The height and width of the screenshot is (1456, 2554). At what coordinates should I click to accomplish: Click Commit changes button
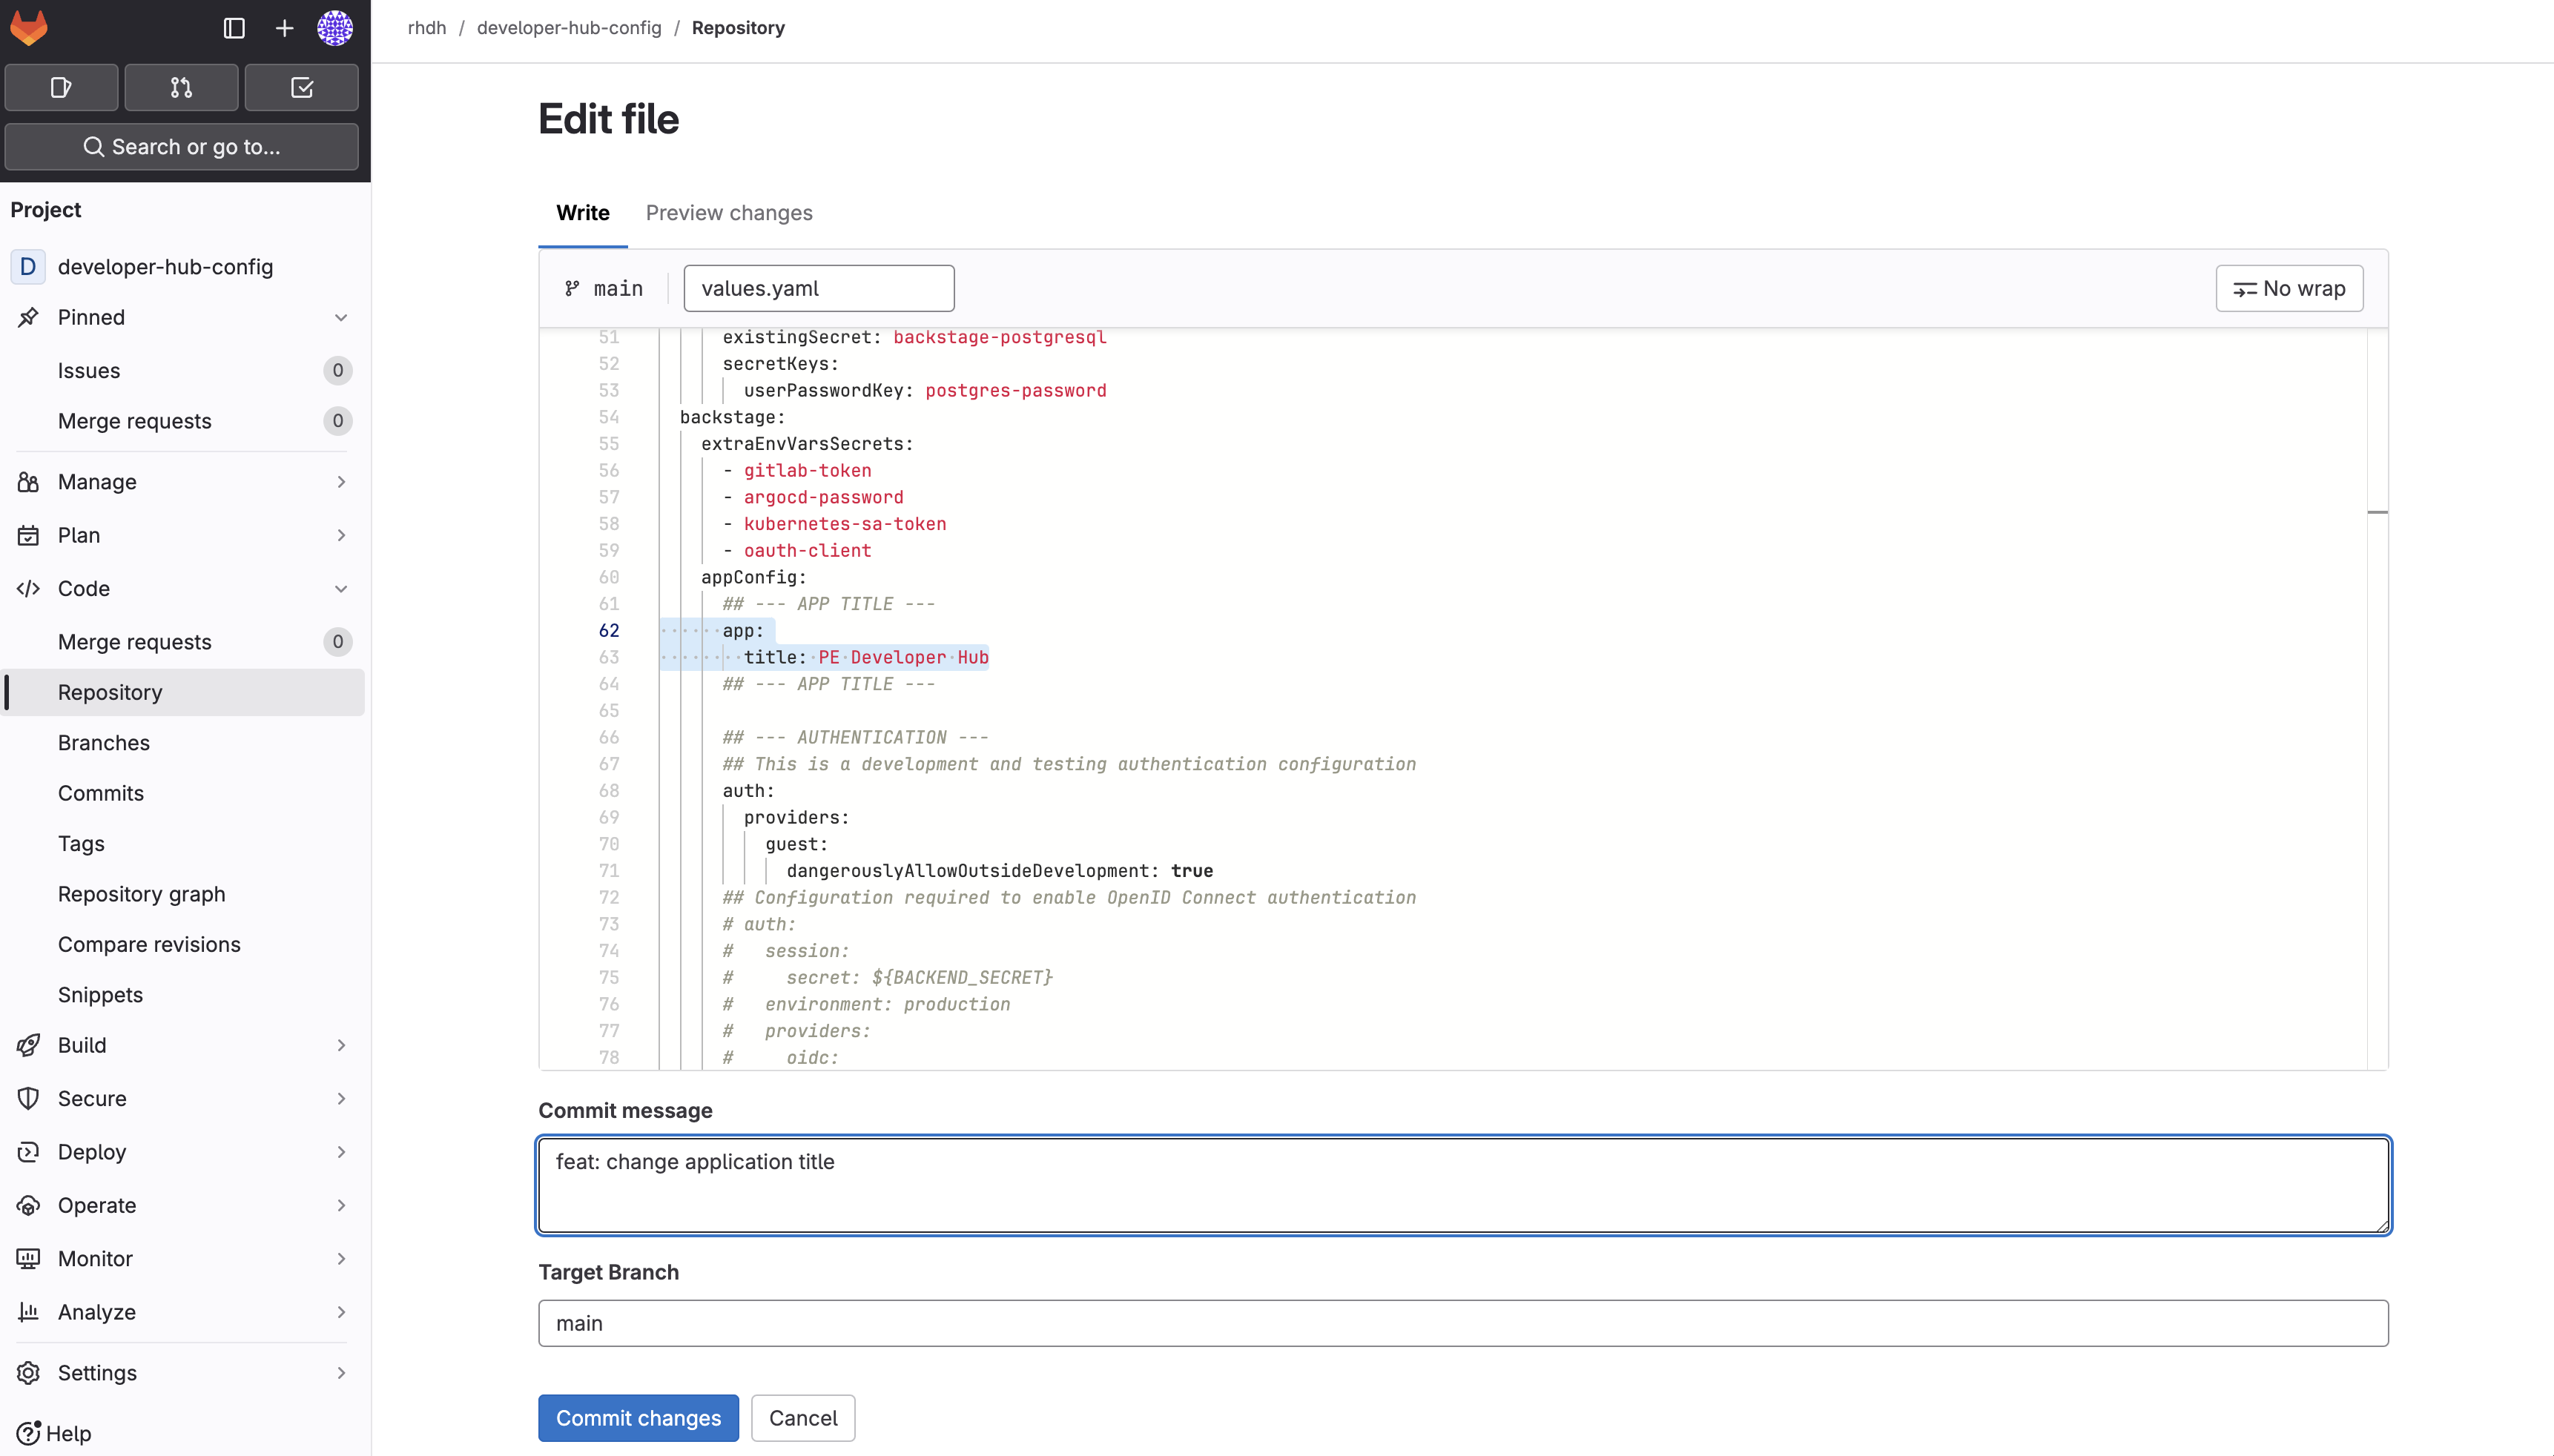tap(638, 1417)
